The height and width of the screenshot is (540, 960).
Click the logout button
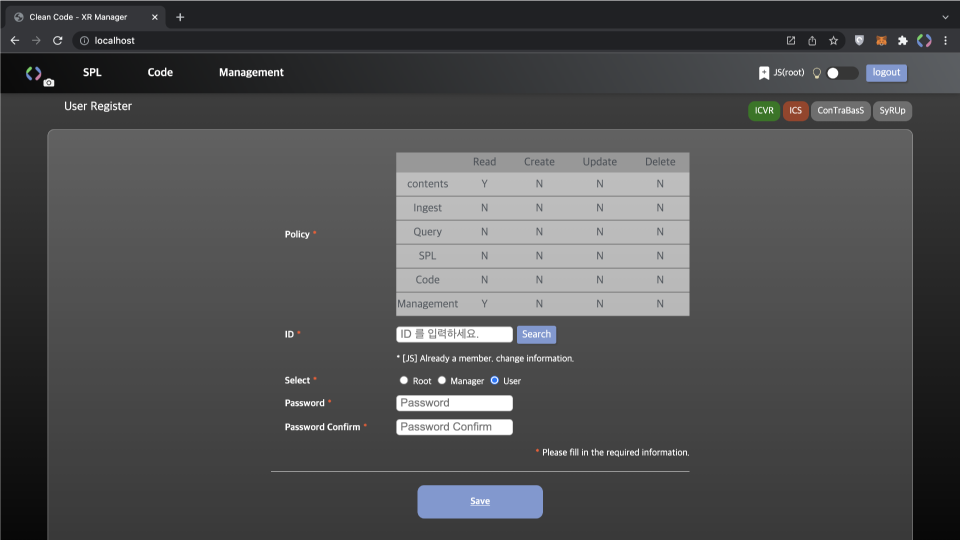coord(886,73)
